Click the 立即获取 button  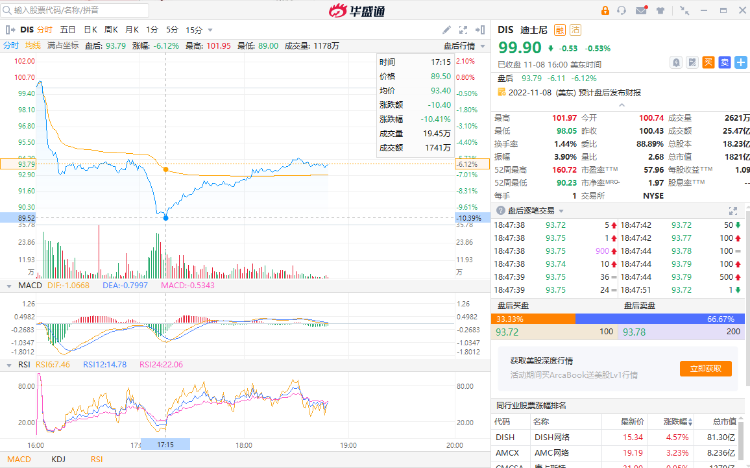coord(706,368)
